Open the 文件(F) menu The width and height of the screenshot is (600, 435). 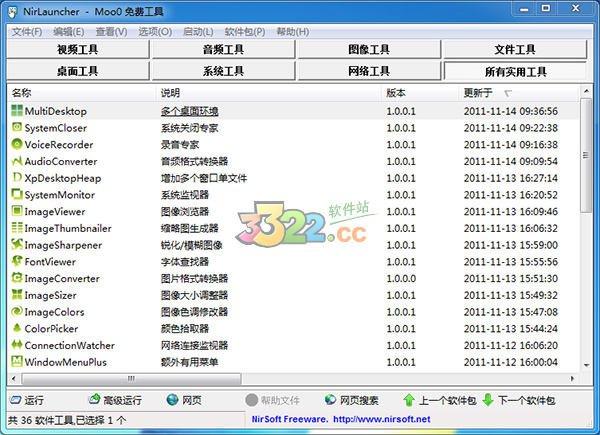coord(27,32)
